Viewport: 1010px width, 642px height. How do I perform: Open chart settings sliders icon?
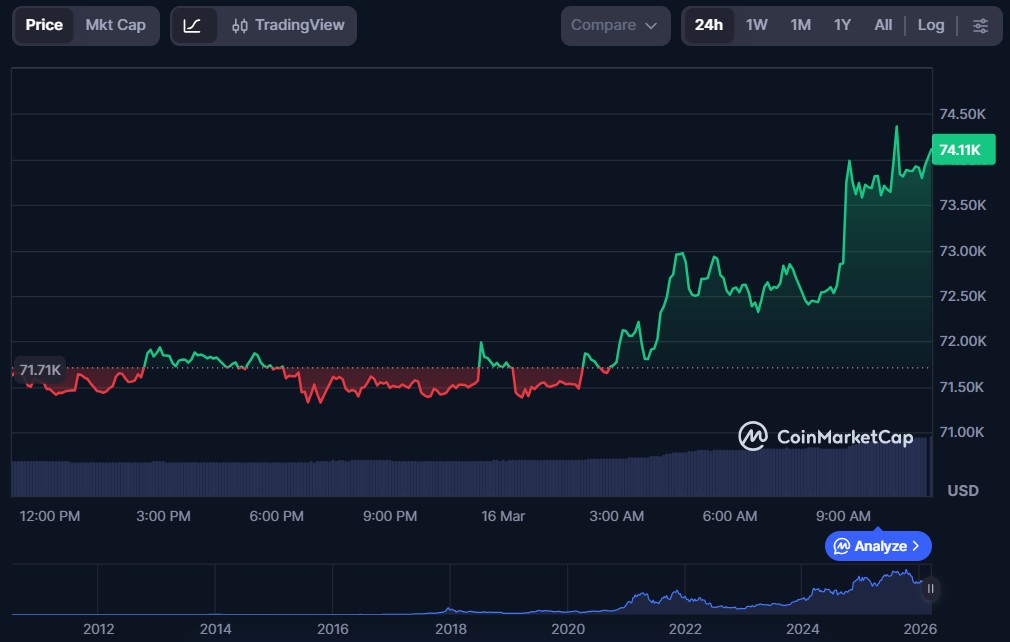point(980,26)
